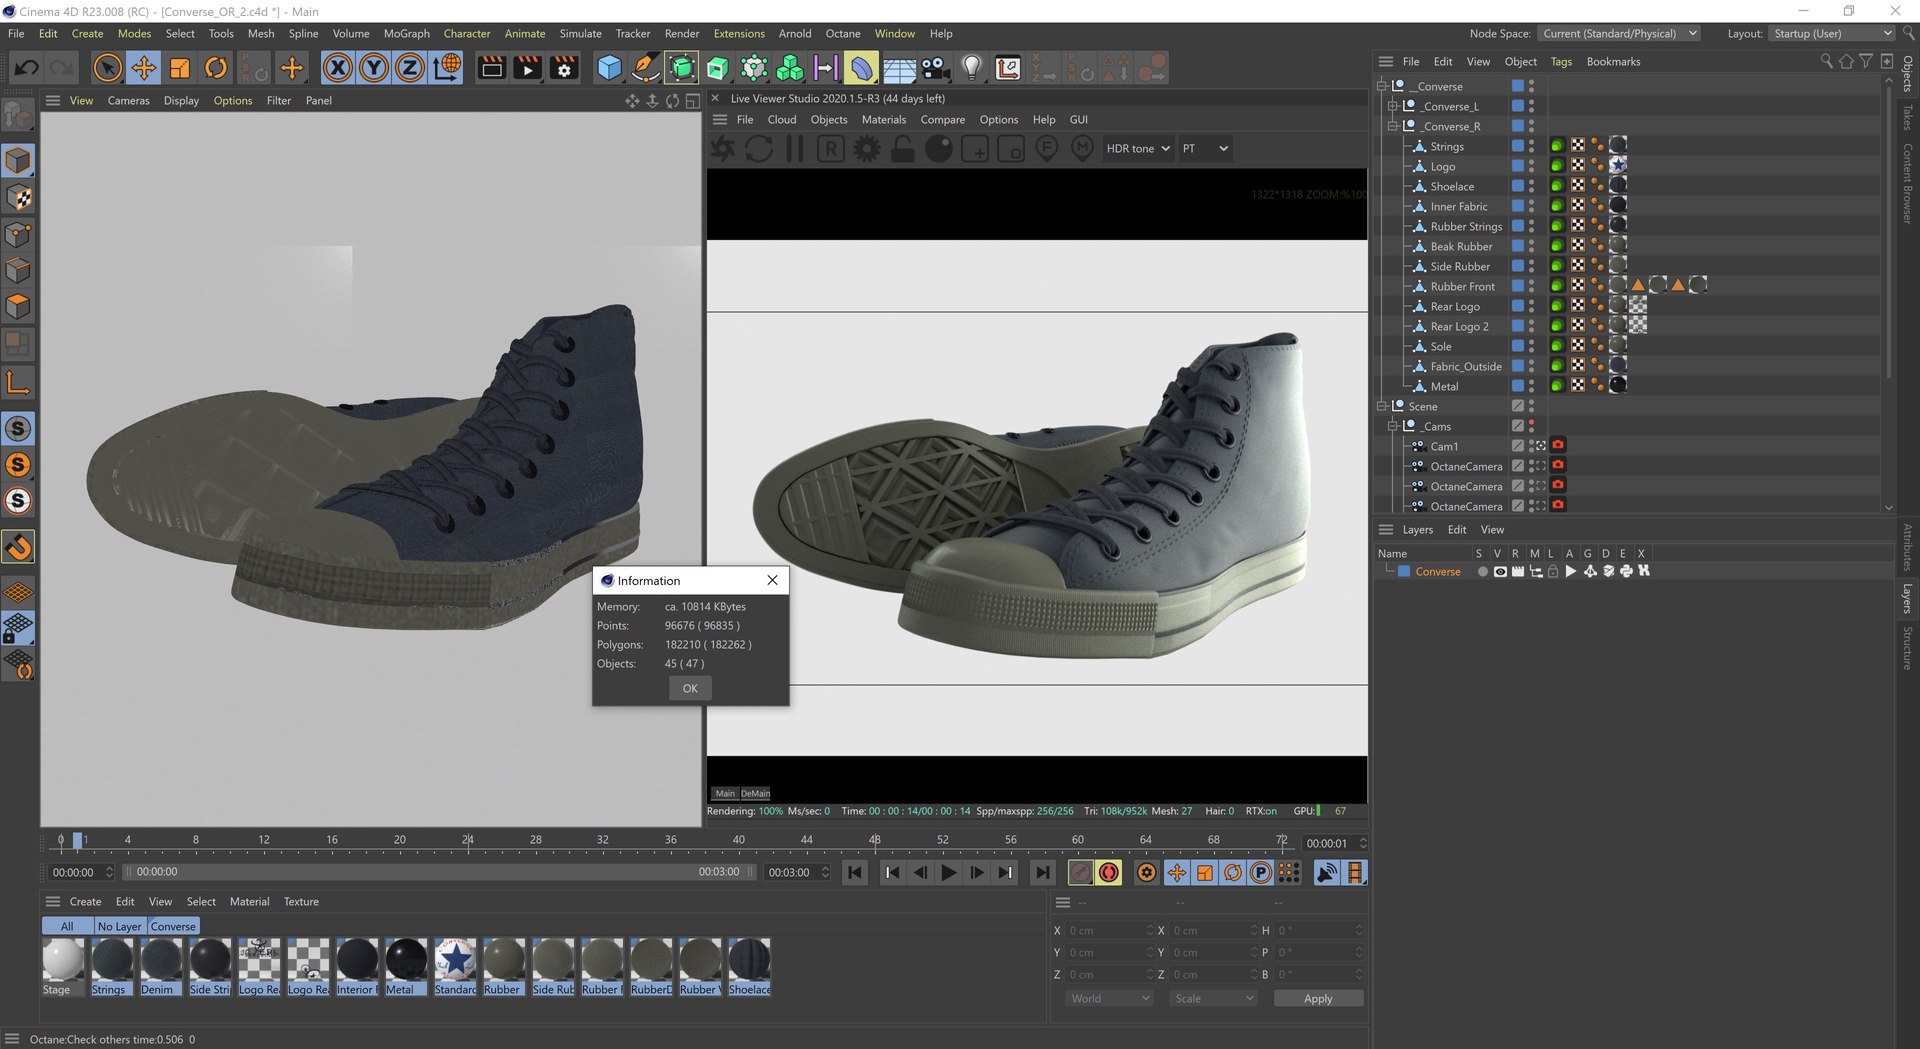Select the Rotate tool in top toolbar
1920x1049 pixels.
click(215, 68)
